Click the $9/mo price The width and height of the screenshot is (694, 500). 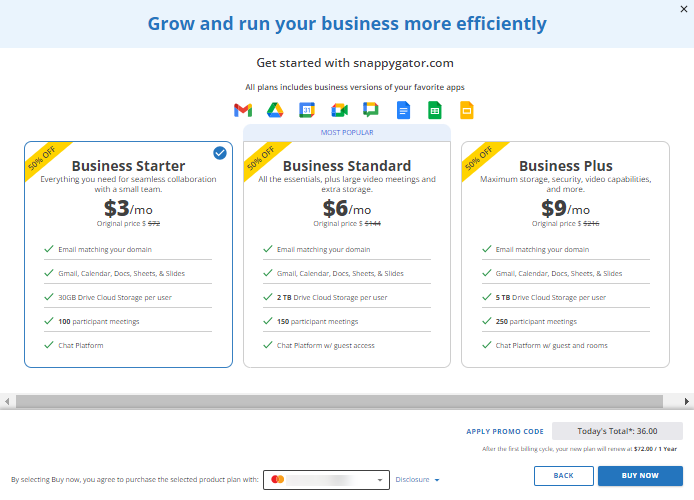click(565, 208)
